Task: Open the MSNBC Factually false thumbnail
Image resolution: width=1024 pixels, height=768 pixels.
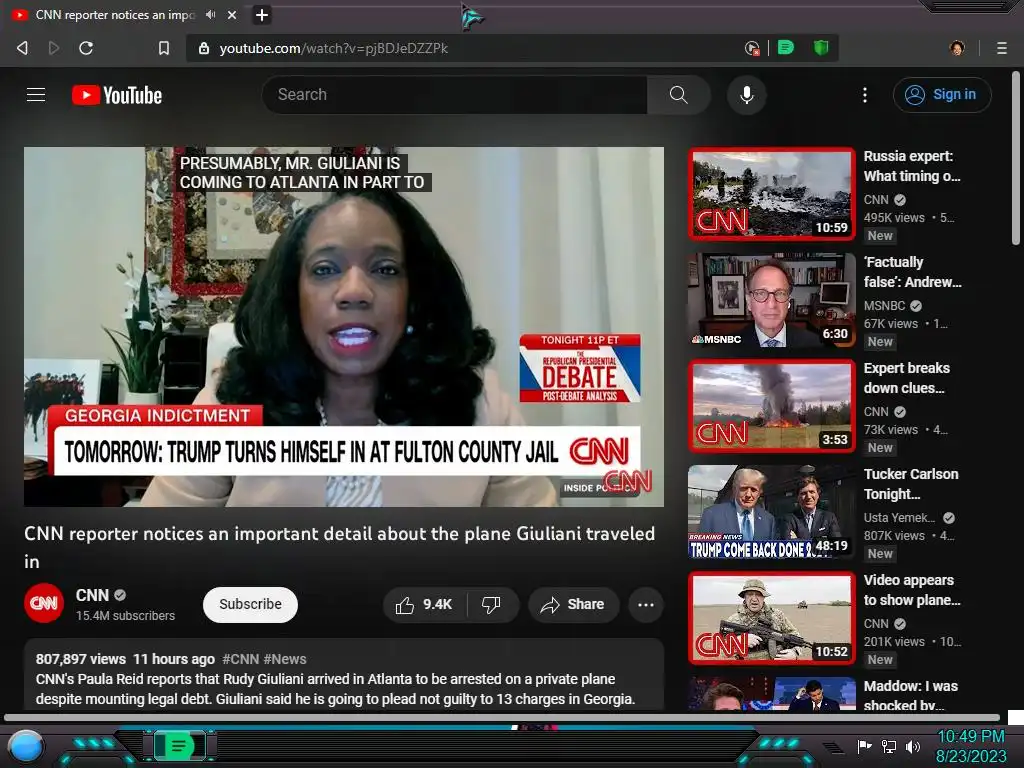Action: coord(771,300)
